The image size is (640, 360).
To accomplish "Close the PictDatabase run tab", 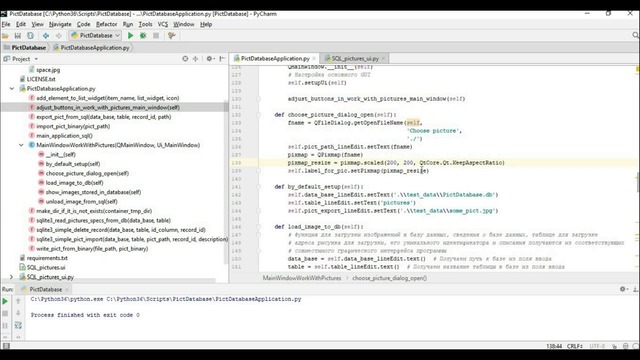I will pyautogui.click(x=67, y=289).
